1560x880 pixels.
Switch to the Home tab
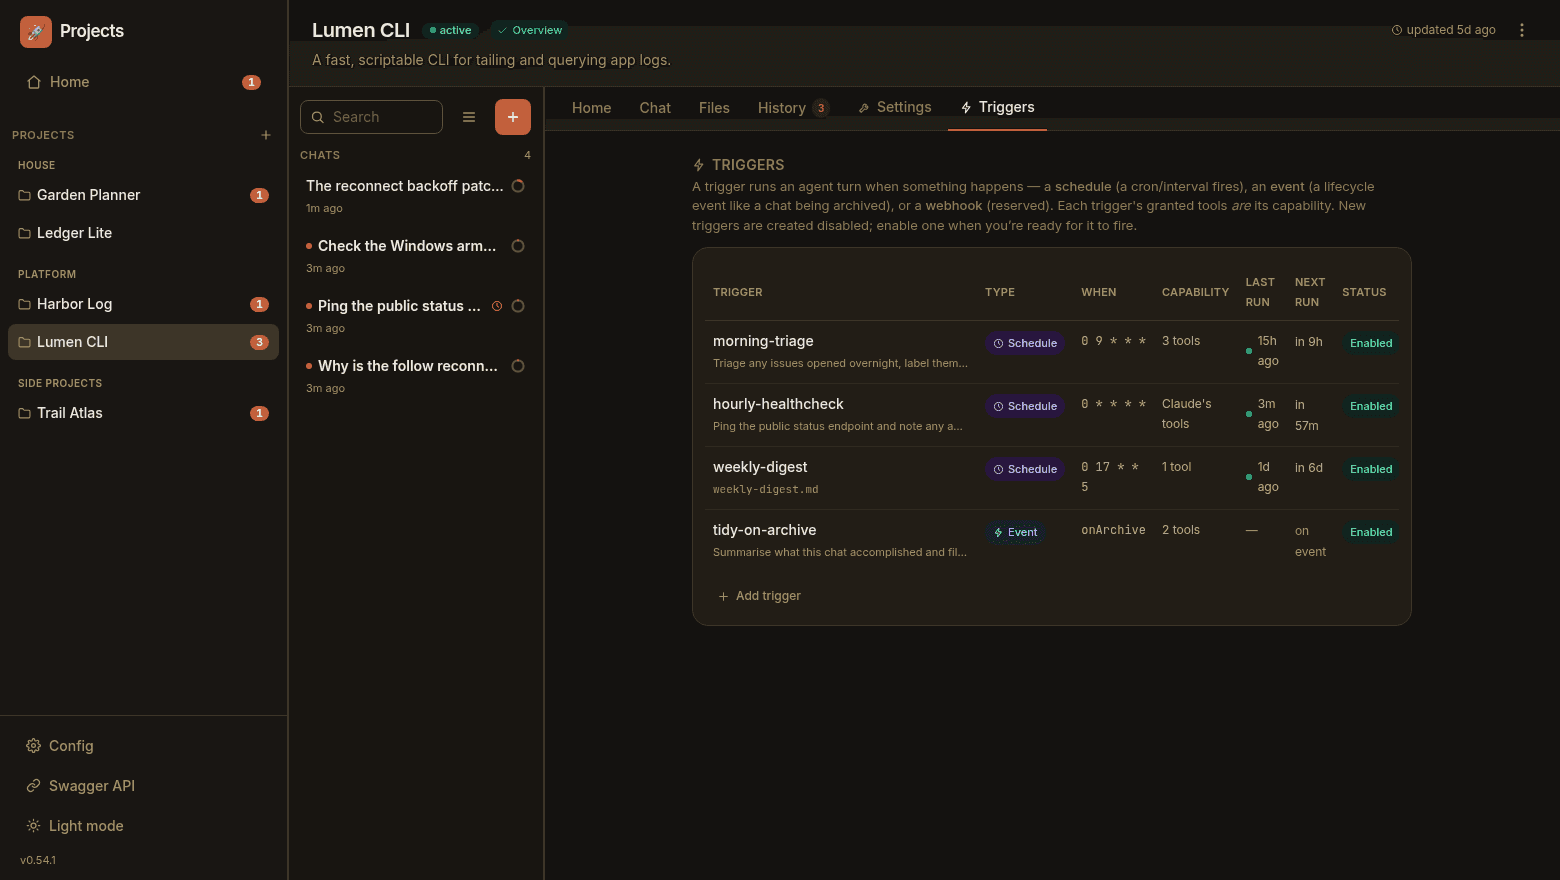(x=591, y=108)
